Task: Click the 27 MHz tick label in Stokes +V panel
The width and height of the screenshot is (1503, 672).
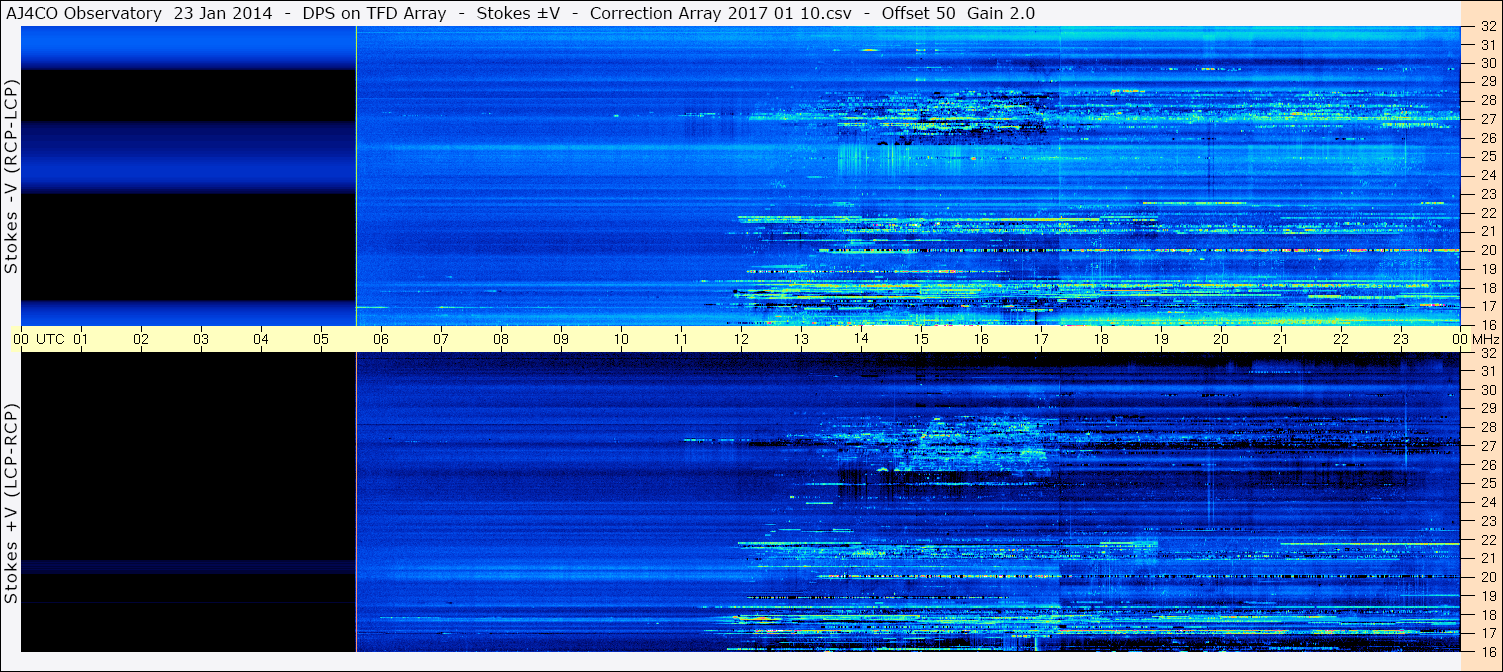Action: click(x=1488, y=446)
